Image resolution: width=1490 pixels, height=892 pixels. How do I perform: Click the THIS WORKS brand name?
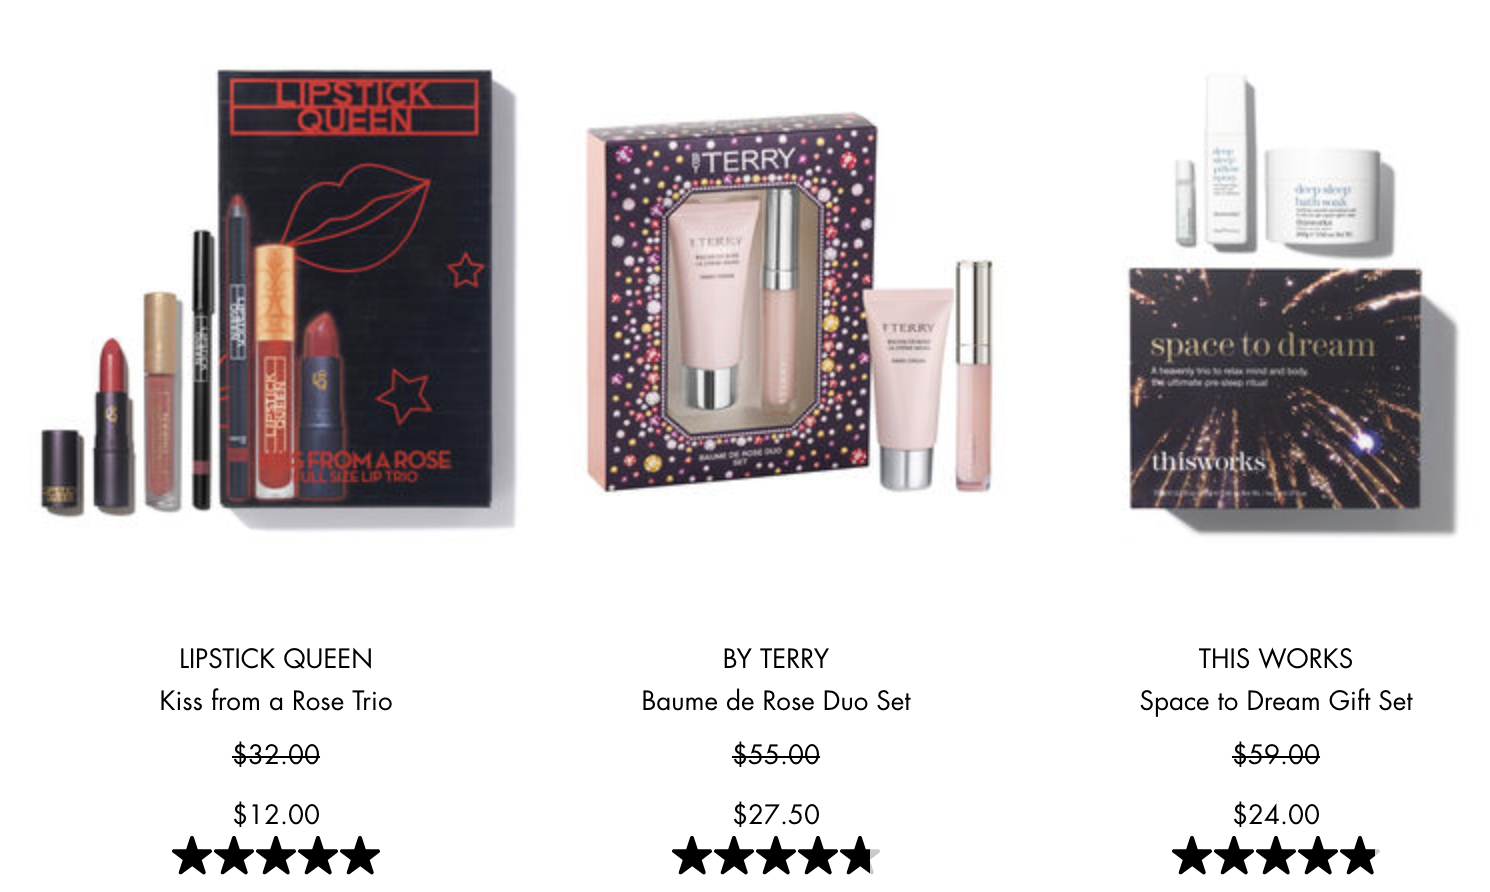click(x=1276, y=659)
